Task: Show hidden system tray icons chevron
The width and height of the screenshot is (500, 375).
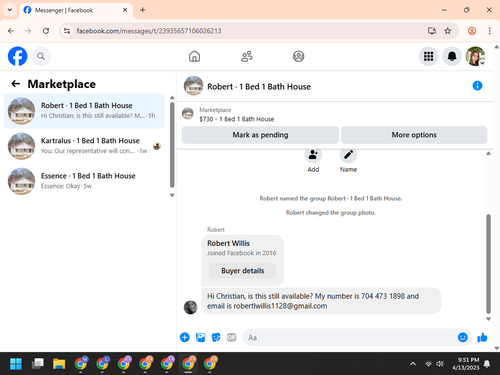Action: [413, 364]
